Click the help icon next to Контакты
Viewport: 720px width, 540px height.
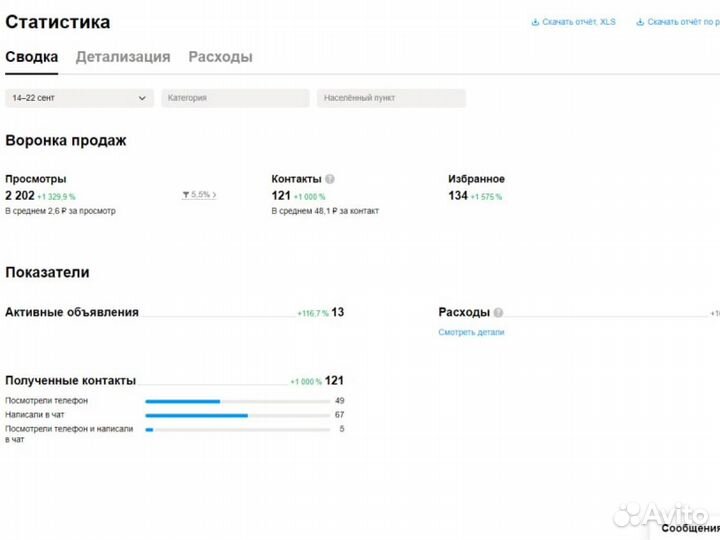[x=330, y=179]
